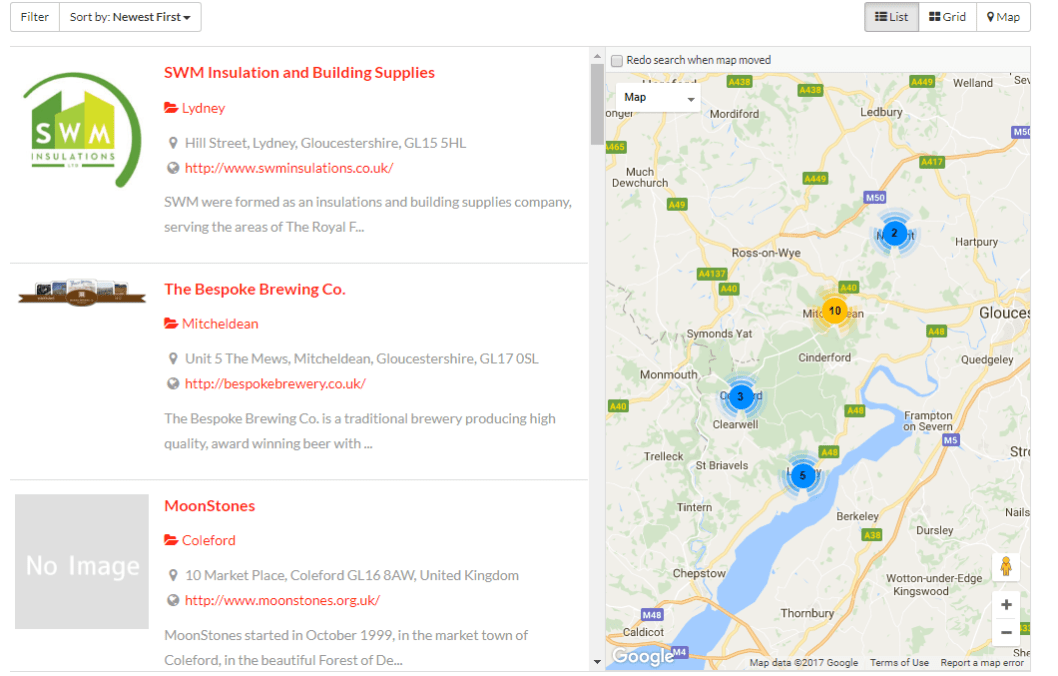The width and height of the screenshot is (1058, 676).
Task: Visit http://www.swminsulations.co.uk/ link
Action: [289, 168]
